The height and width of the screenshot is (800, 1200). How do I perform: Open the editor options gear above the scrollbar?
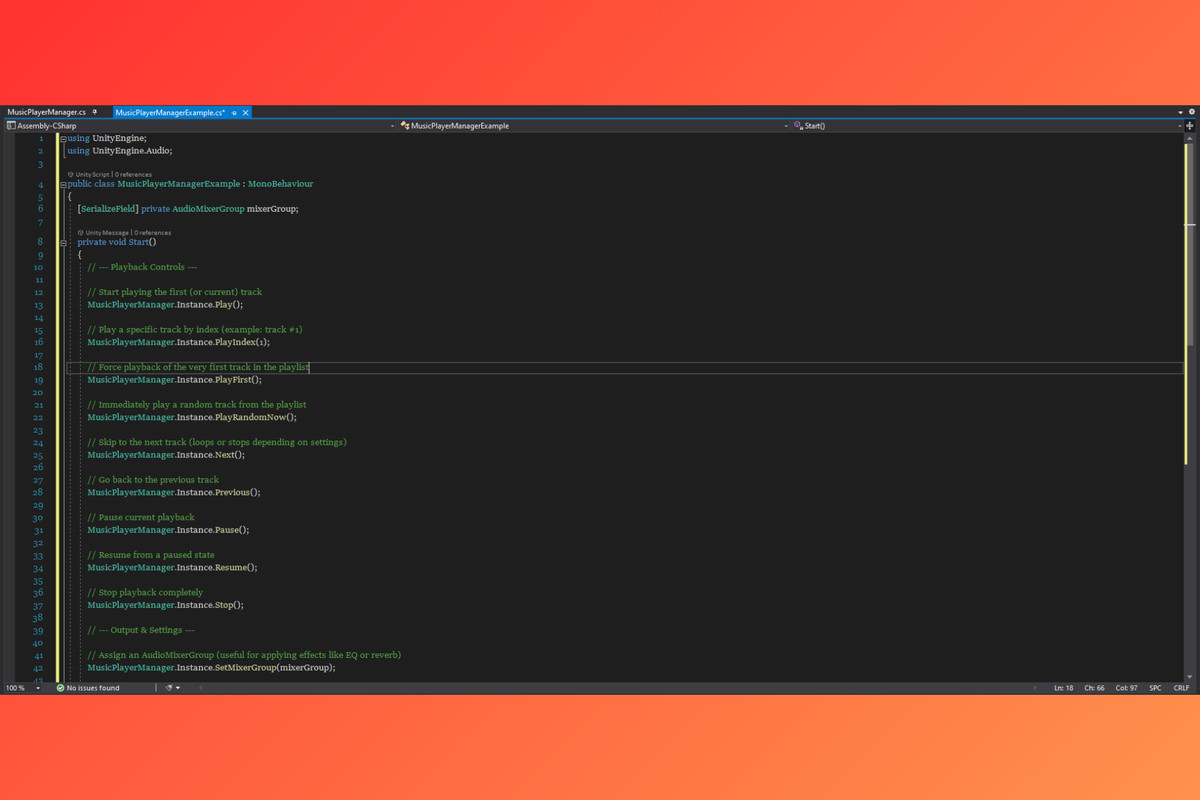pos(1192,112)
